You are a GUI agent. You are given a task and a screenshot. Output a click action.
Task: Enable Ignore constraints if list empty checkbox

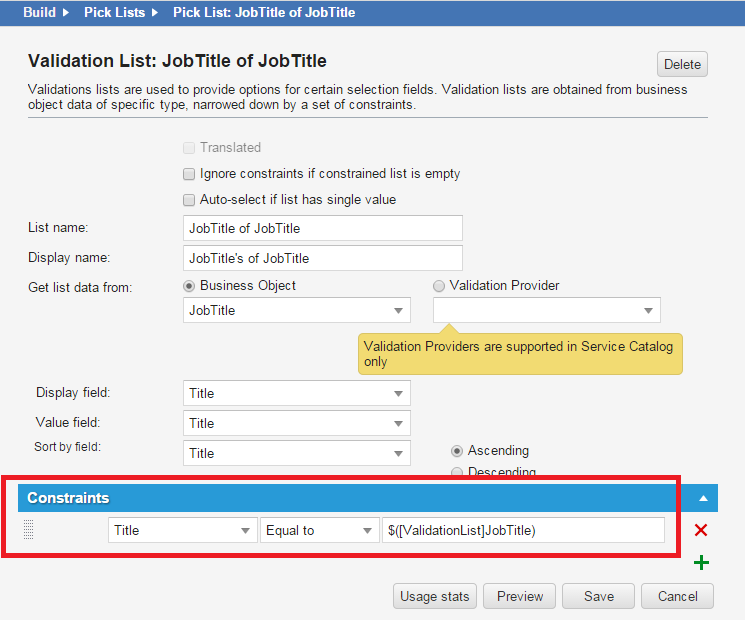coord(189,174)
